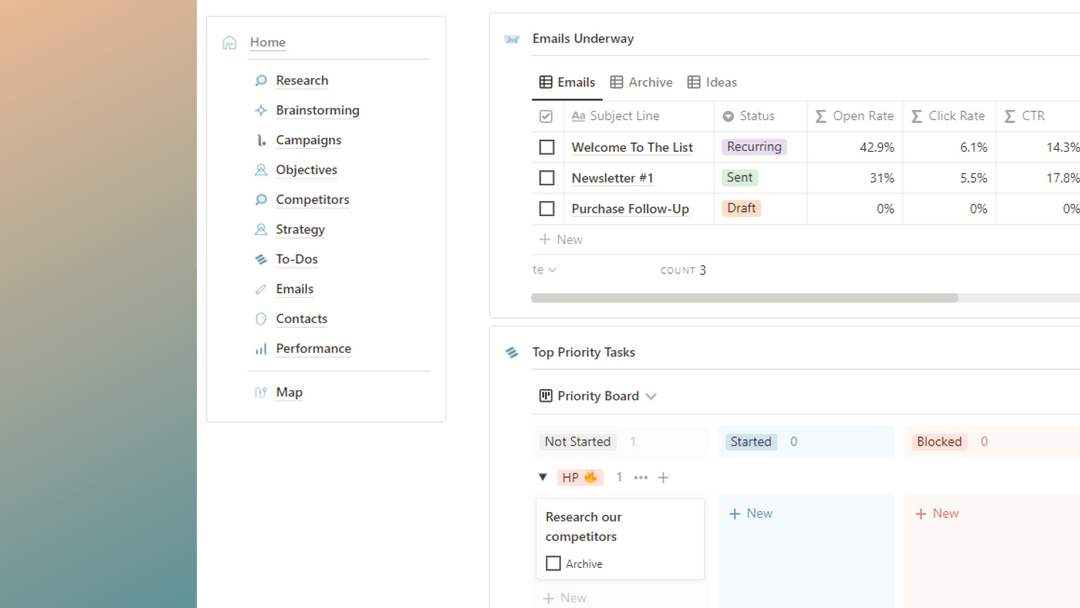The image size is (1080, 608).
Task: Click the Emails Underway page icon
Action: pyautogui.click(x=512, y=37)
